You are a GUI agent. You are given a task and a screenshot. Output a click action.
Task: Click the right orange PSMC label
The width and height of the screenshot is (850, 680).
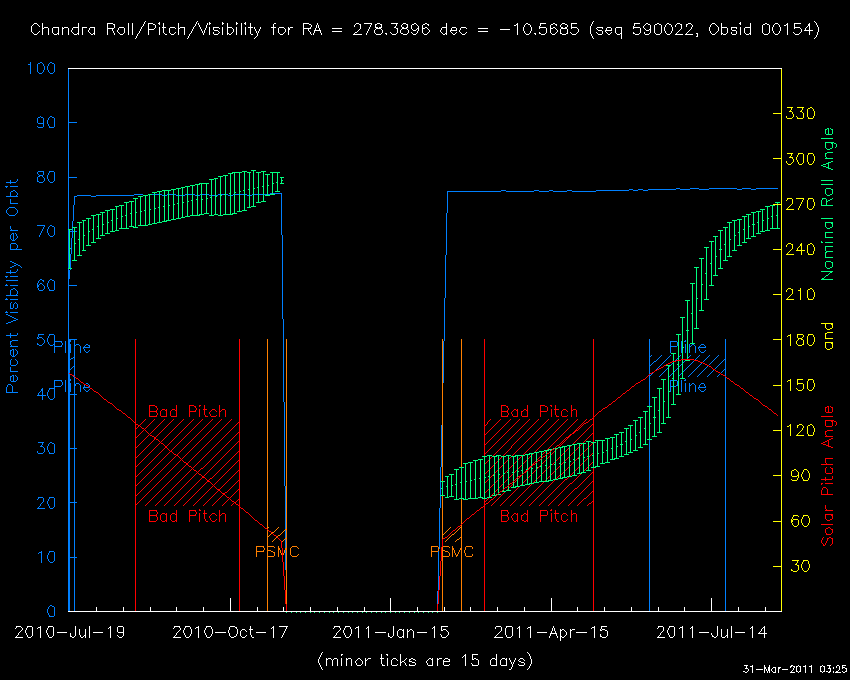click(x=452, y=552)
